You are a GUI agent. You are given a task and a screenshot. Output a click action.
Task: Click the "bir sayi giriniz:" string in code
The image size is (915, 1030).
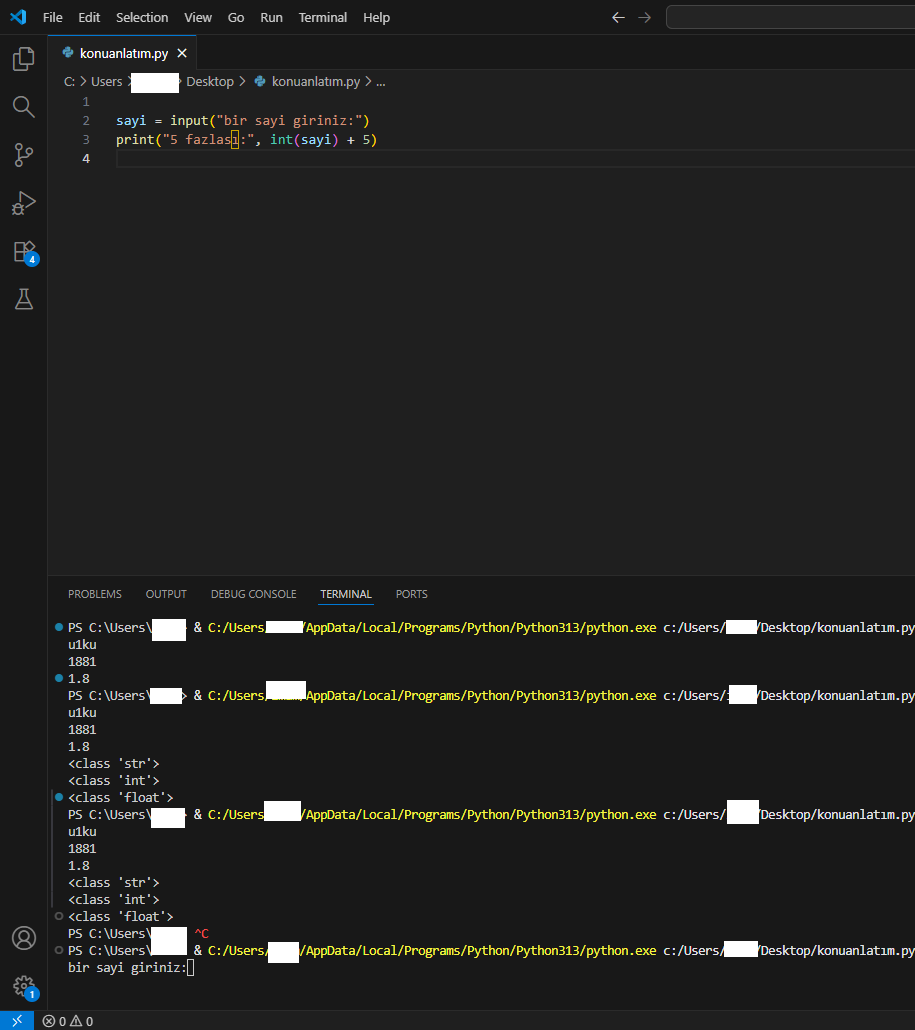289,121
